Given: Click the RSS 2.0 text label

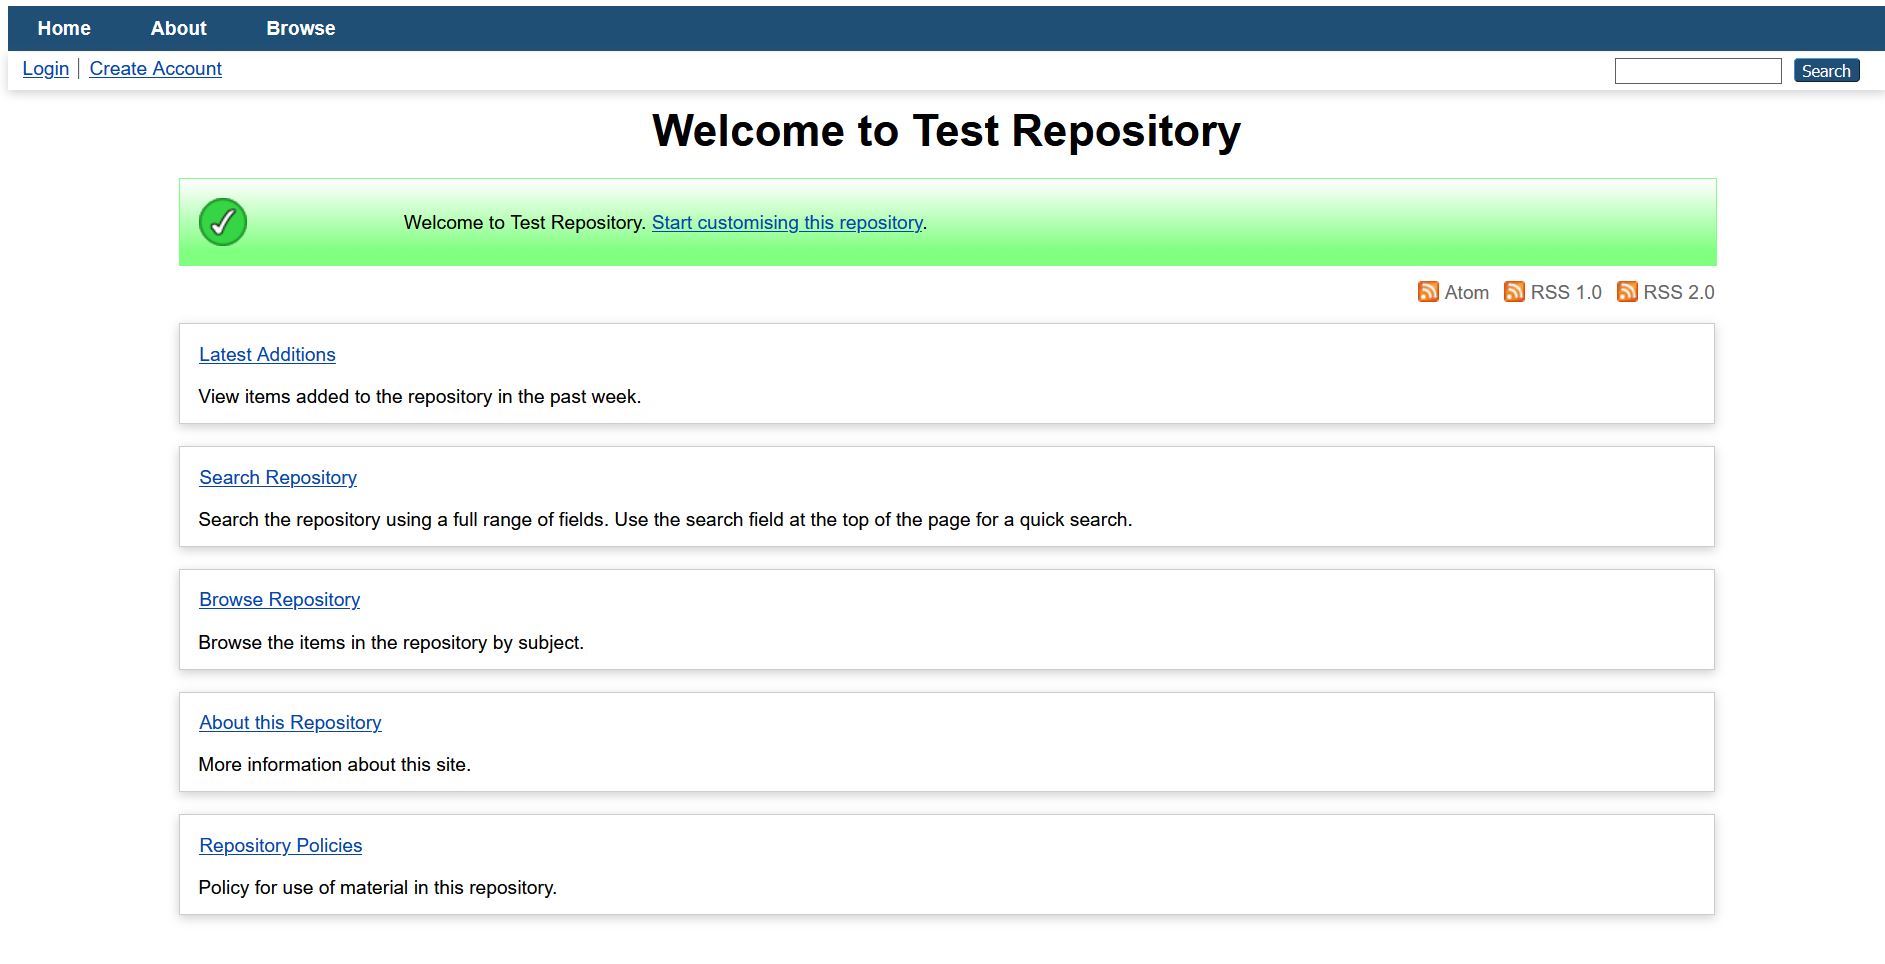Looking at the screenshot, I should pos(1678,292).
